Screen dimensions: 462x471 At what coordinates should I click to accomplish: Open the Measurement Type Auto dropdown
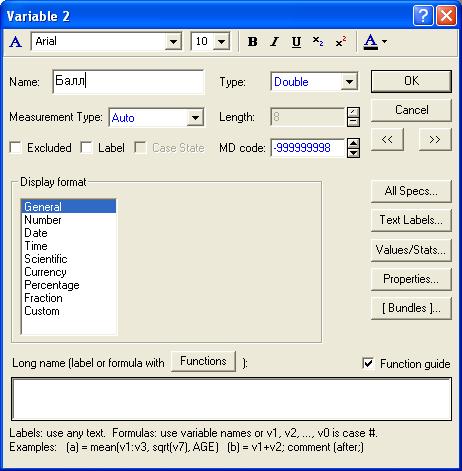(x=195, y=117)
